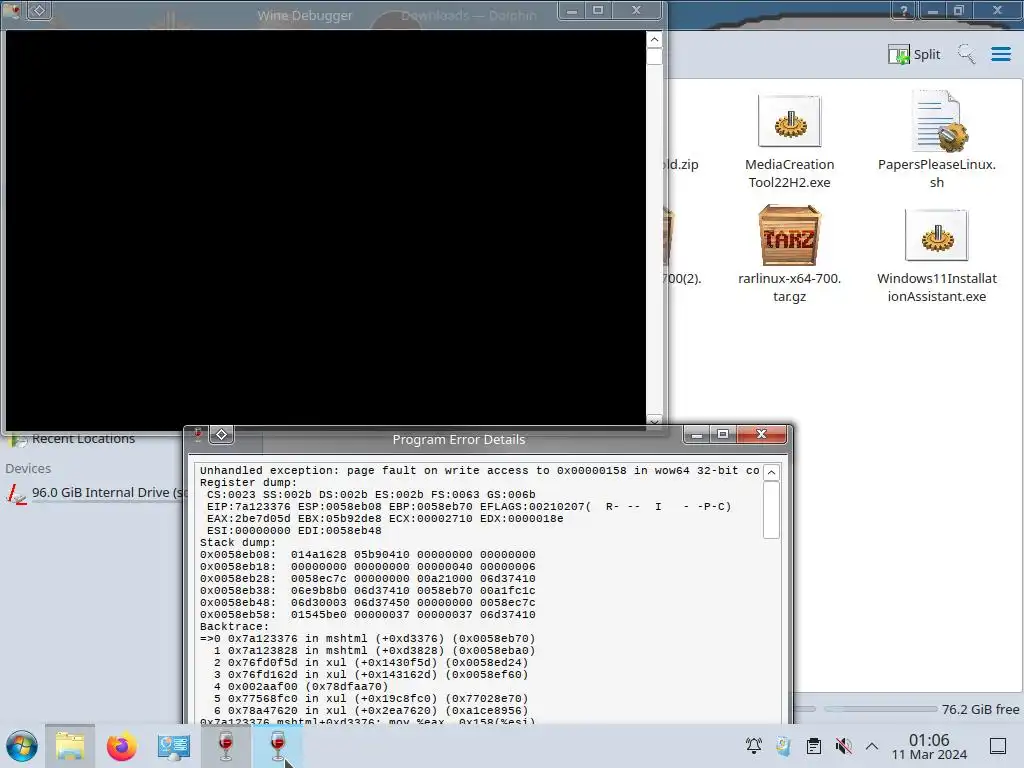Launch Firefox from the taskbar

(x=121, y=746)
